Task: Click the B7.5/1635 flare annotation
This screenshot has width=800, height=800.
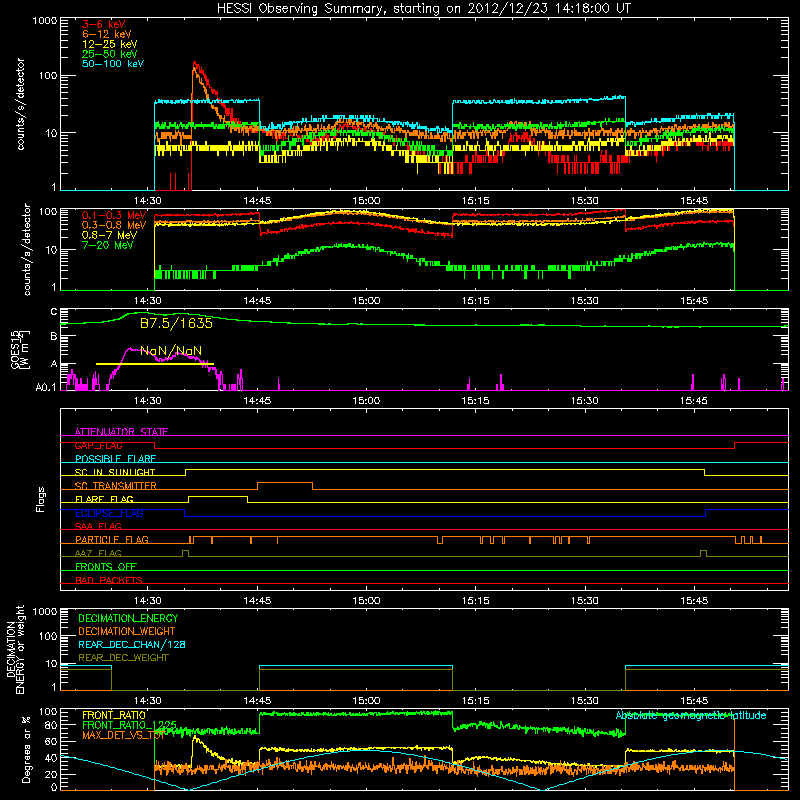Action: (176, 323)
